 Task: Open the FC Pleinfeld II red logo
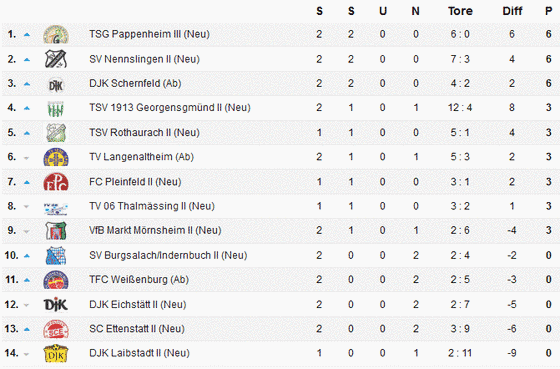coord(56,182)
